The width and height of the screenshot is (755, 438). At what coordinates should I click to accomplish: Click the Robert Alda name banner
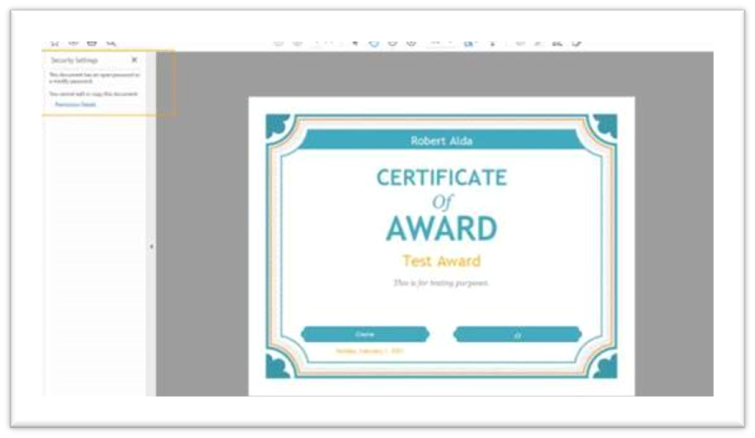pos(442,141)
